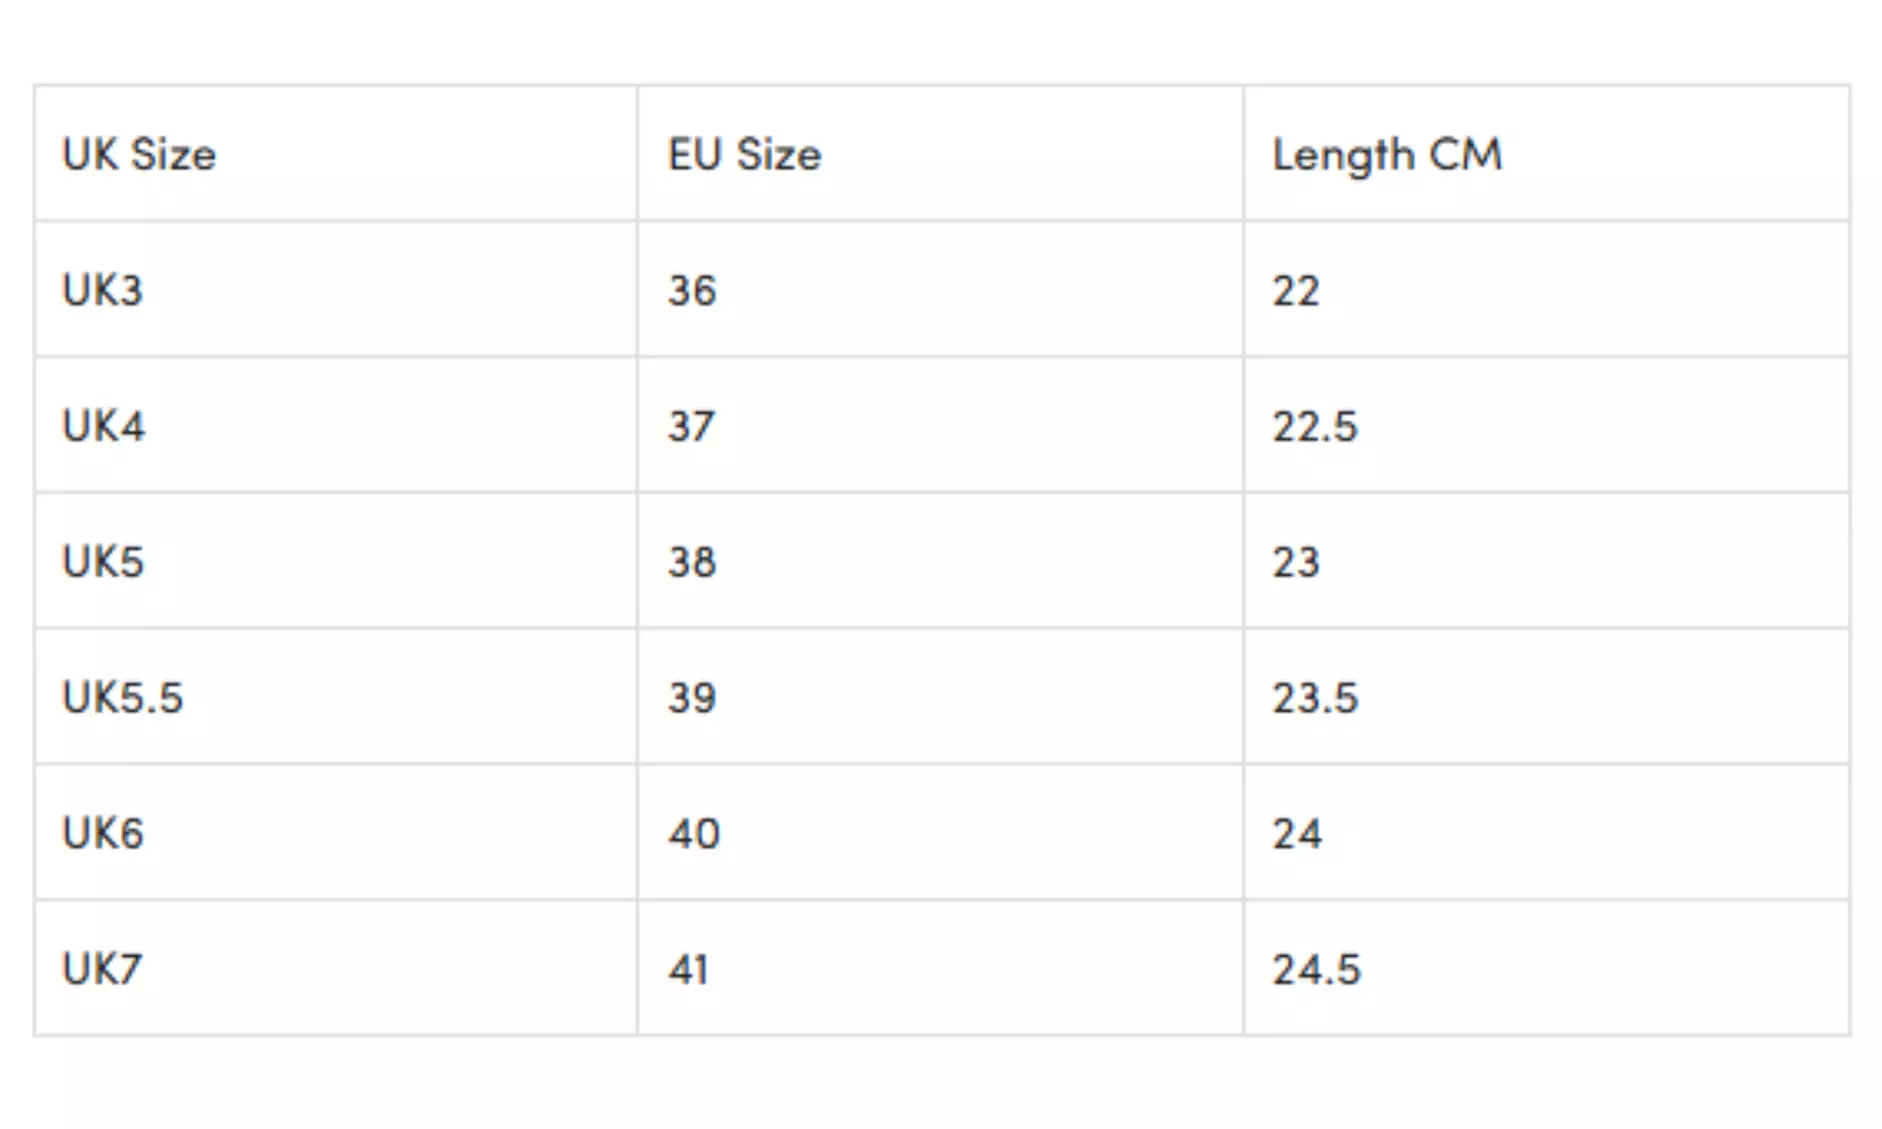This screenshot has width=1882, height=1129.
Task: Select the EU size 39 cell
Action: coord(692,698)
